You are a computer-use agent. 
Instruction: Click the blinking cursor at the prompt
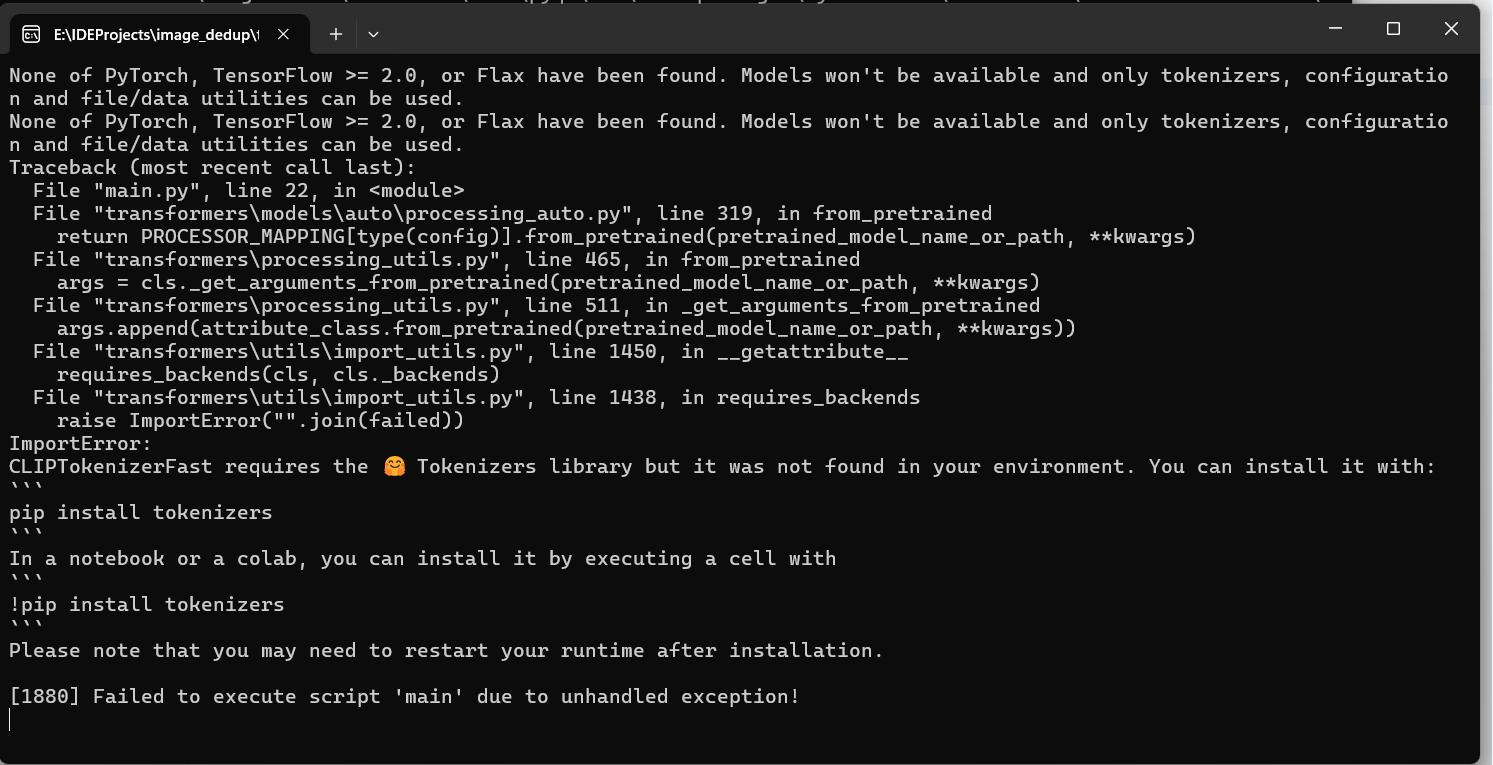[x=8, y=718]
